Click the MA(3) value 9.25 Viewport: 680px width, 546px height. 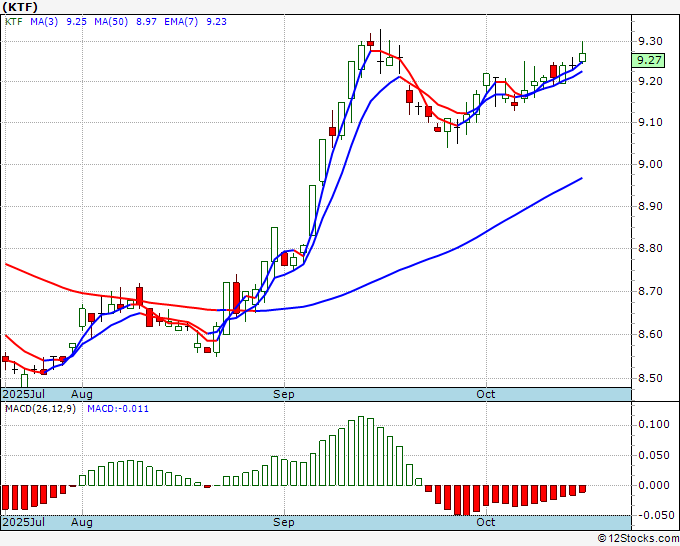pos(76,22)
